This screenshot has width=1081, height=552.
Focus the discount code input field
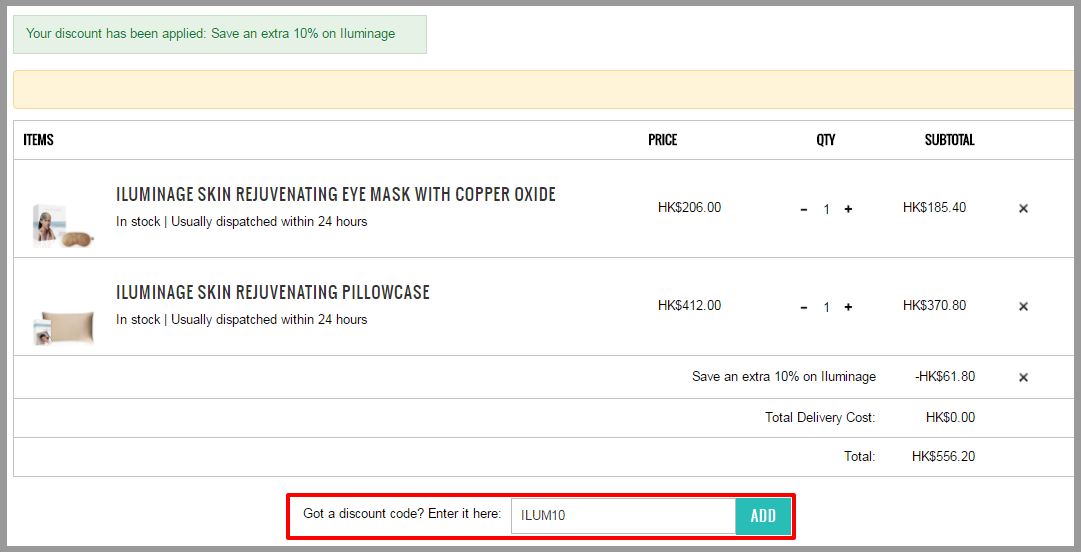pyautogui.click(x=623, y=516)
